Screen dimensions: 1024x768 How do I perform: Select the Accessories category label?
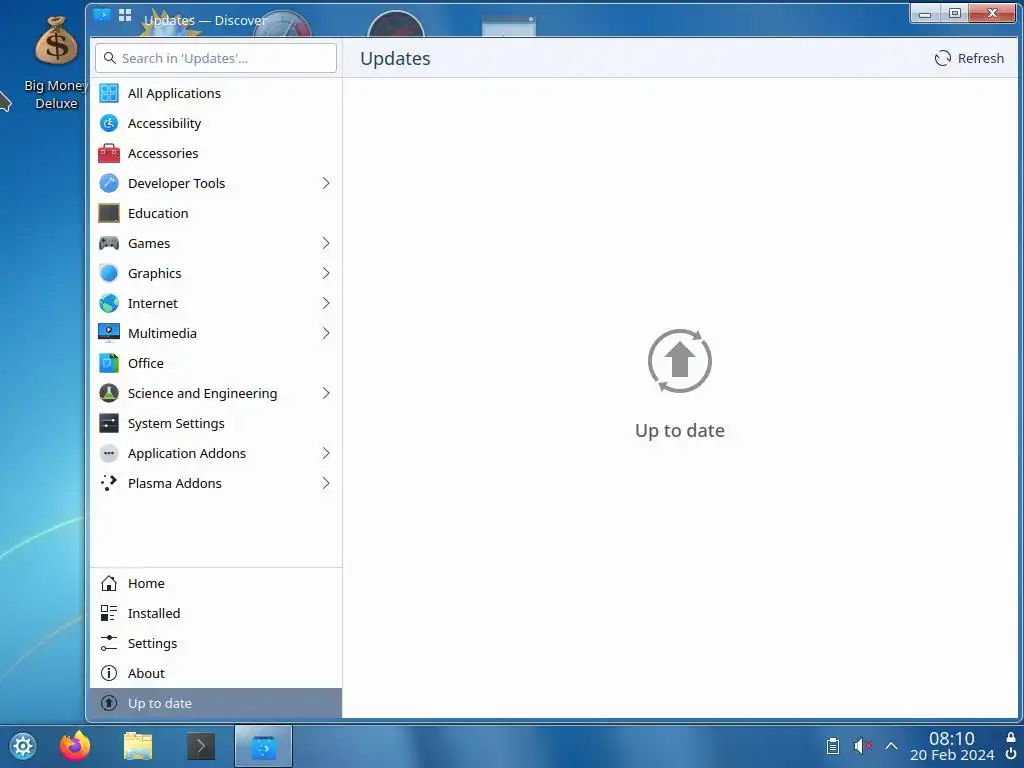tap(163, 153)
